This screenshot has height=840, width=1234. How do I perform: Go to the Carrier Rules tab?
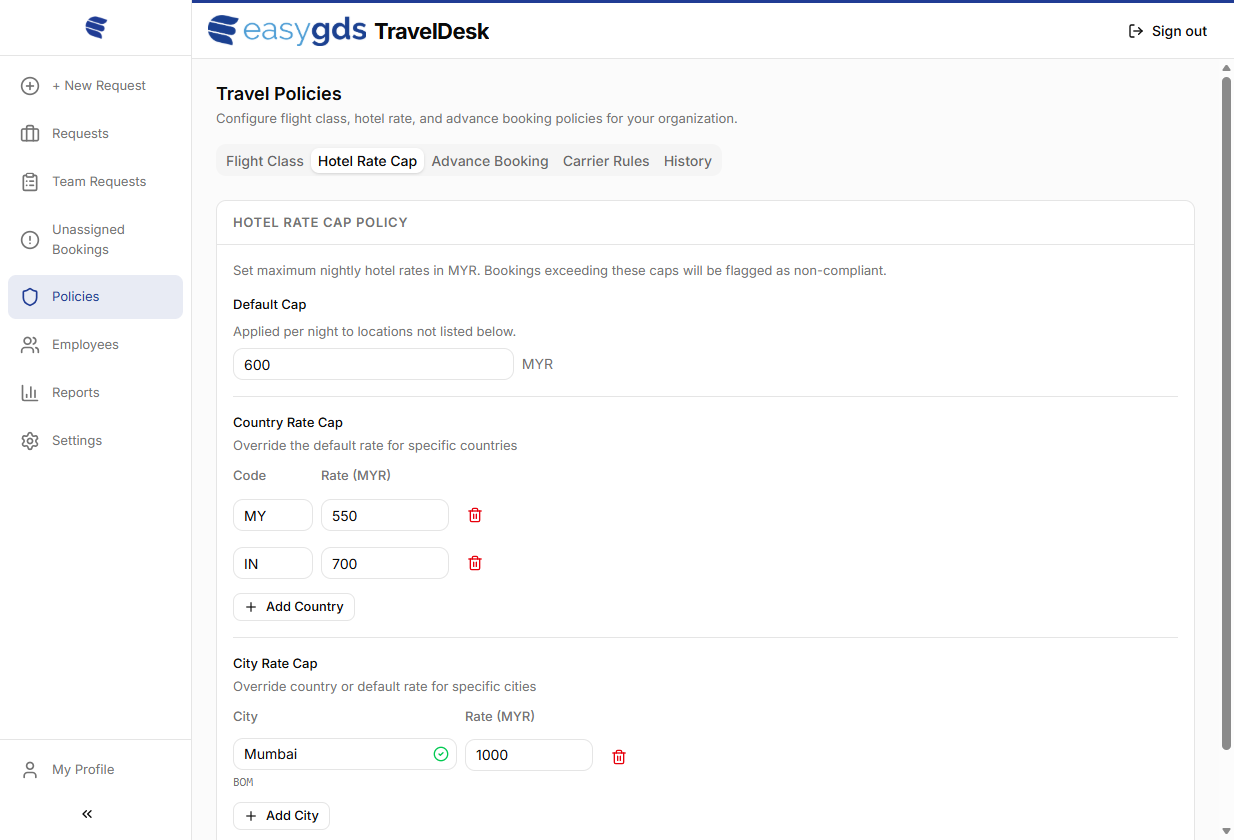tap(606, 161)
